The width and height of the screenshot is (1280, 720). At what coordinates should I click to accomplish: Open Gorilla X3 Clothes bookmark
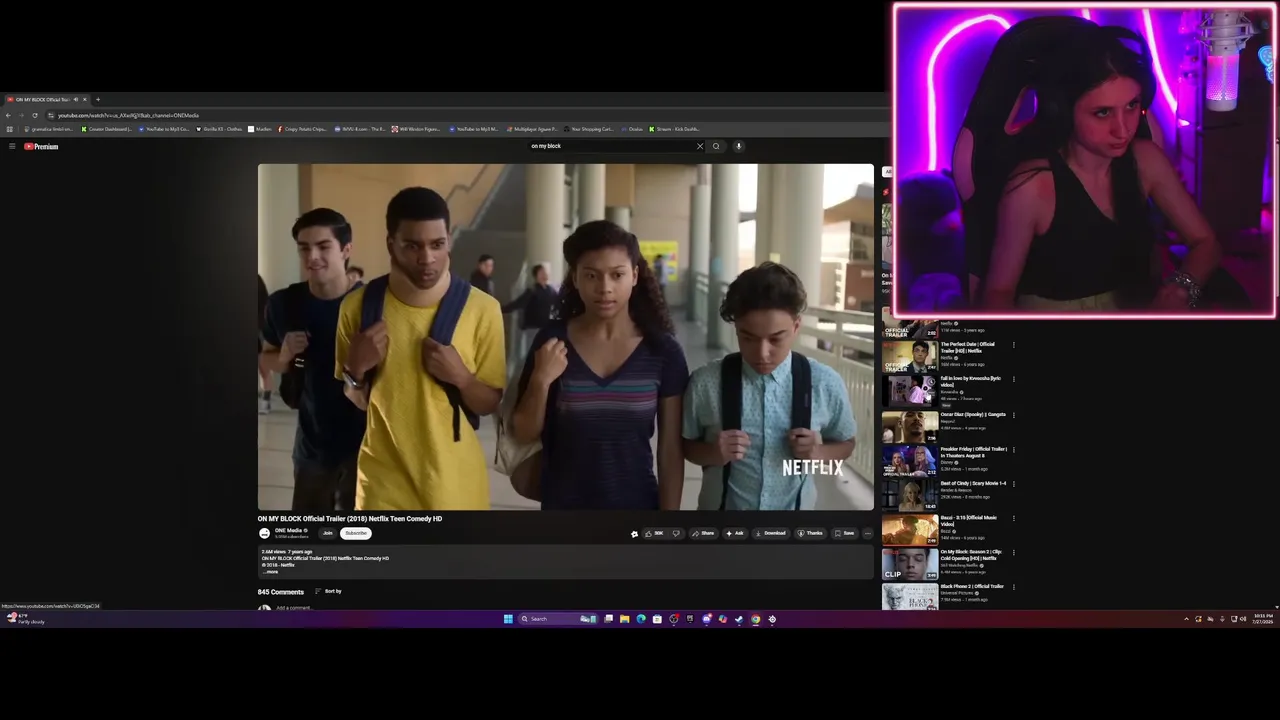[x=220, y=129]
